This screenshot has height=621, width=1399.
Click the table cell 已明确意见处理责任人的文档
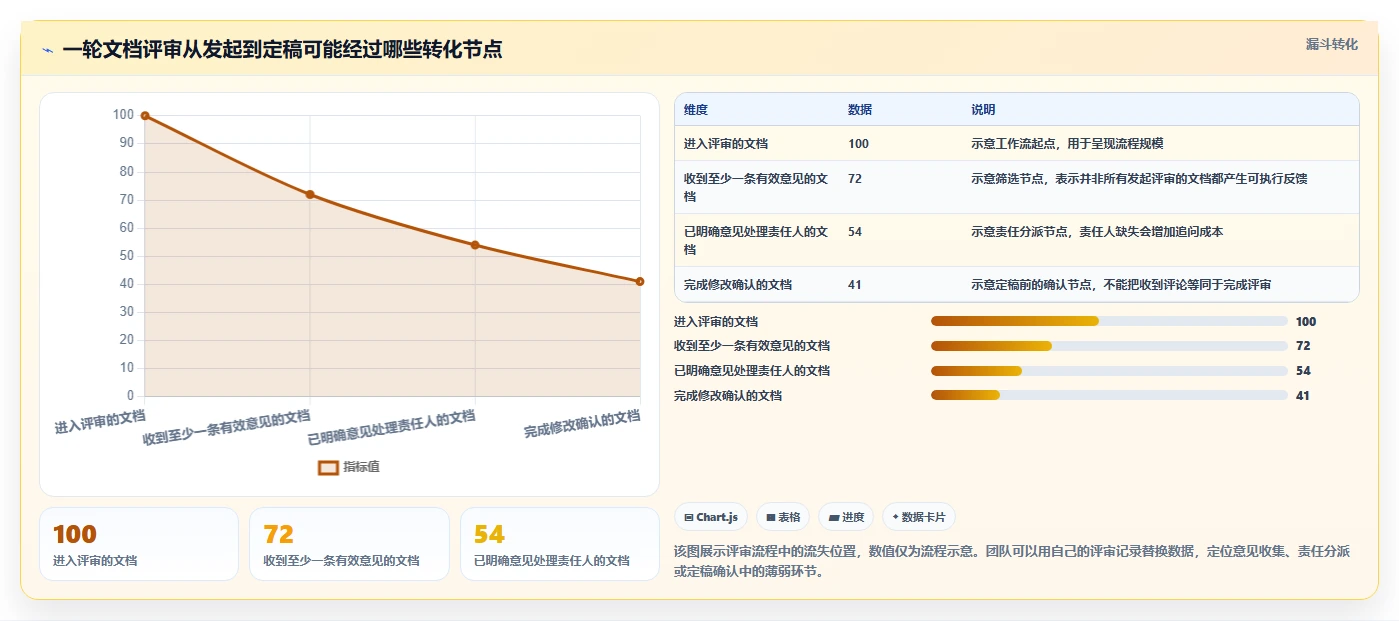point(756,240)
